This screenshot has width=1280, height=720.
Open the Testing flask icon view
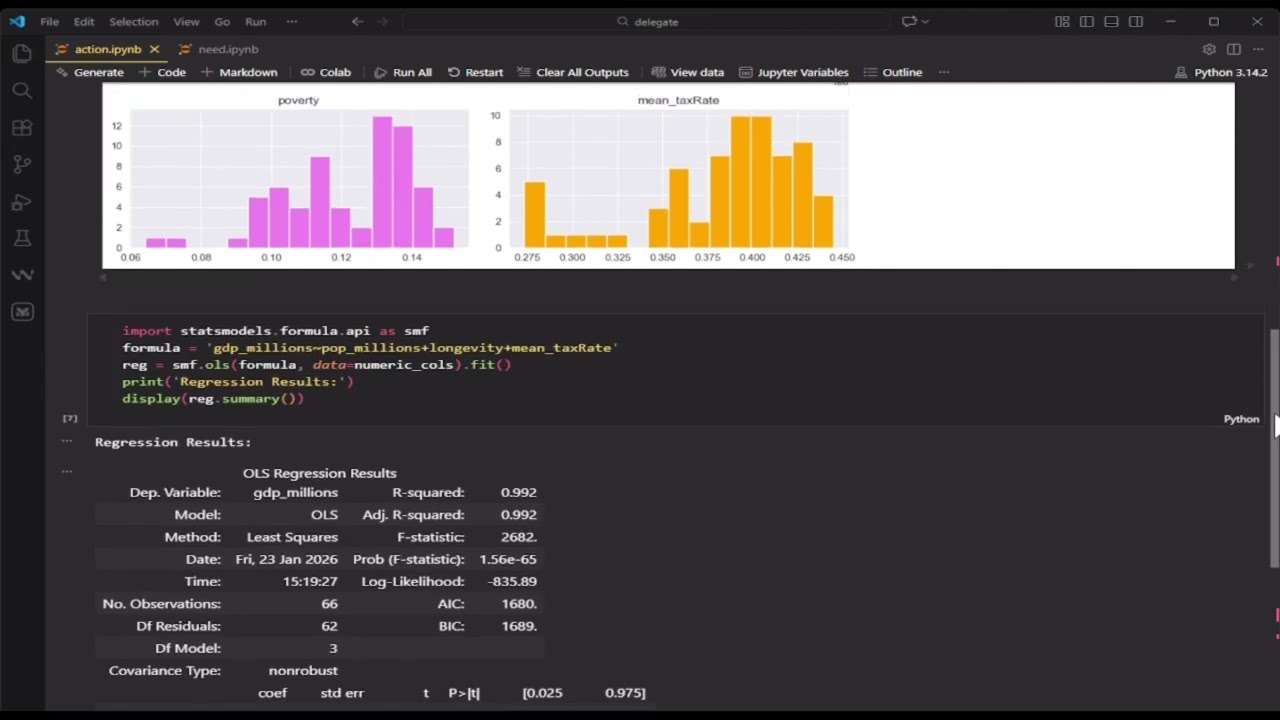click(22, 238)
